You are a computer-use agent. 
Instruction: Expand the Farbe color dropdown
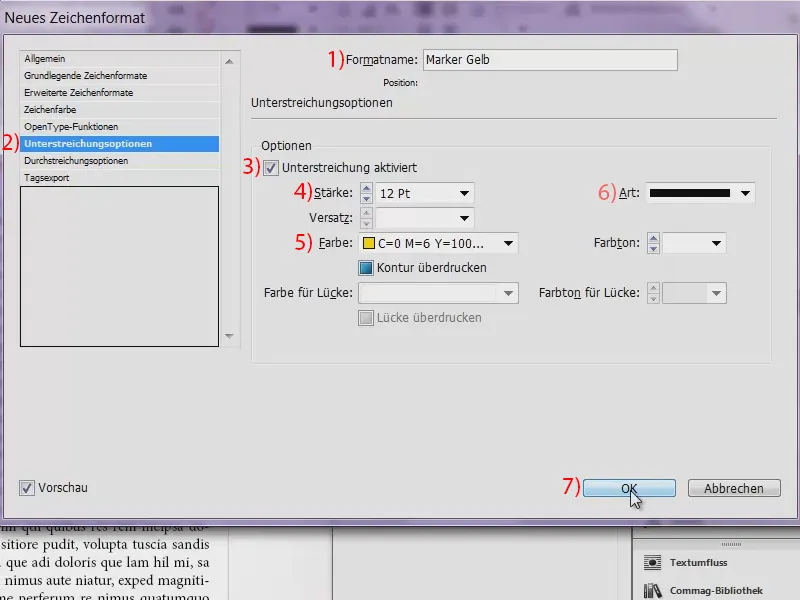point(508,243)
